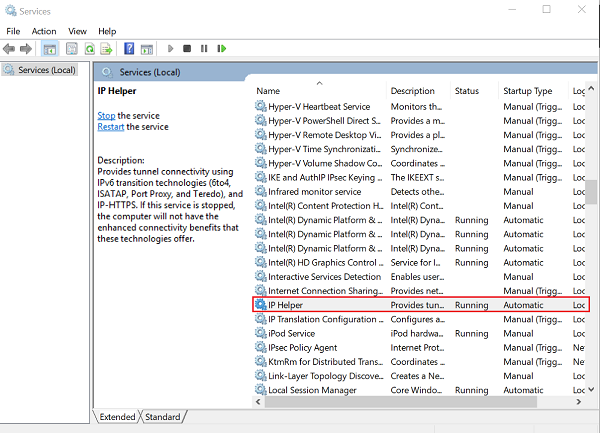Screen dimensions: 600x433
Task: Select the Hyper-V Volume Shadow Co... row
Action: 419,163
